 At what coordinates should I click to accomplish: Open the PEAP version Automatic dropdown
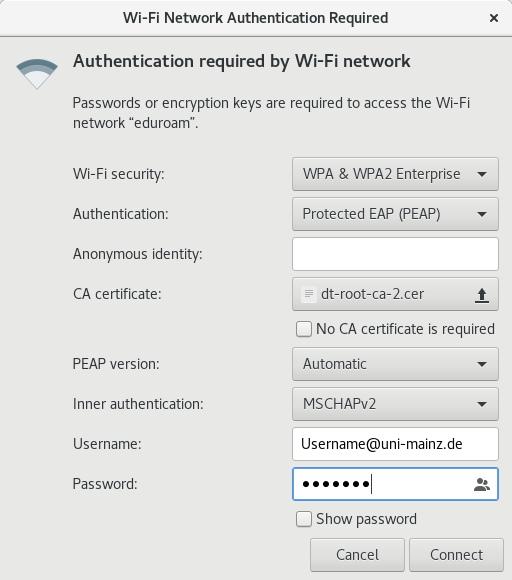coord(395,364)
